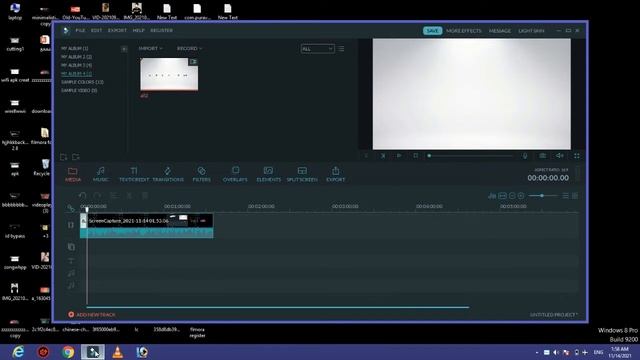Click fullscreen preview icon
Image resolution: width=640 pixels, height=360 pixels.
(577, 156)
